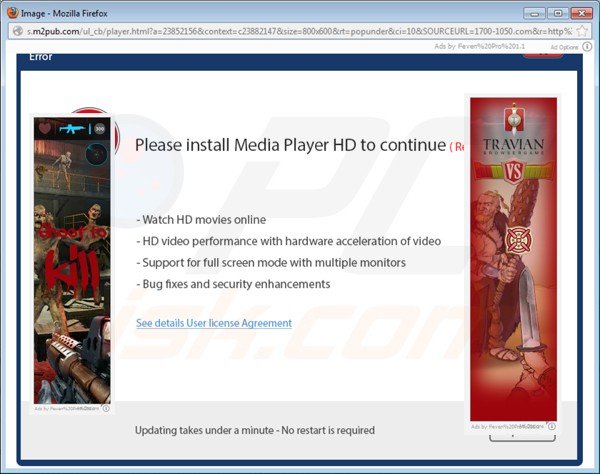This screenshot has height=474, width=600.
Task: Open the Shoot to Kill zombie game ad
Action: tap(72, 260)
